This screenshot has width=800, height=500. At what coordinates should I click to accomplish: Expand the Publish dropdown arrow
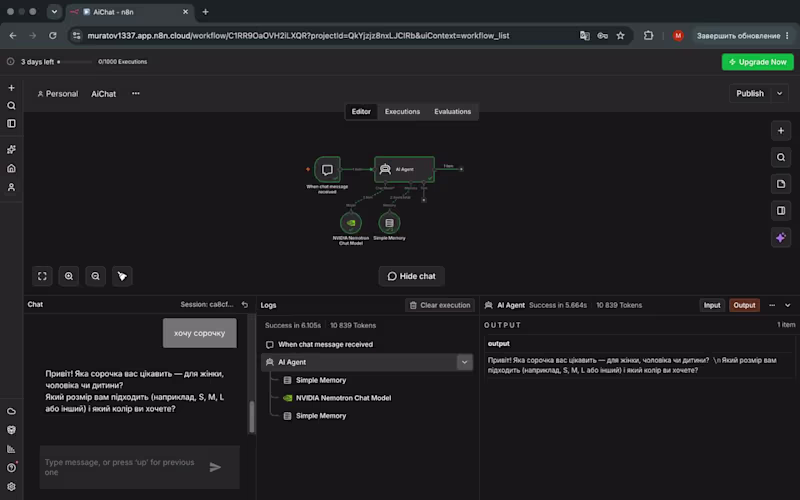pos(780,93)
